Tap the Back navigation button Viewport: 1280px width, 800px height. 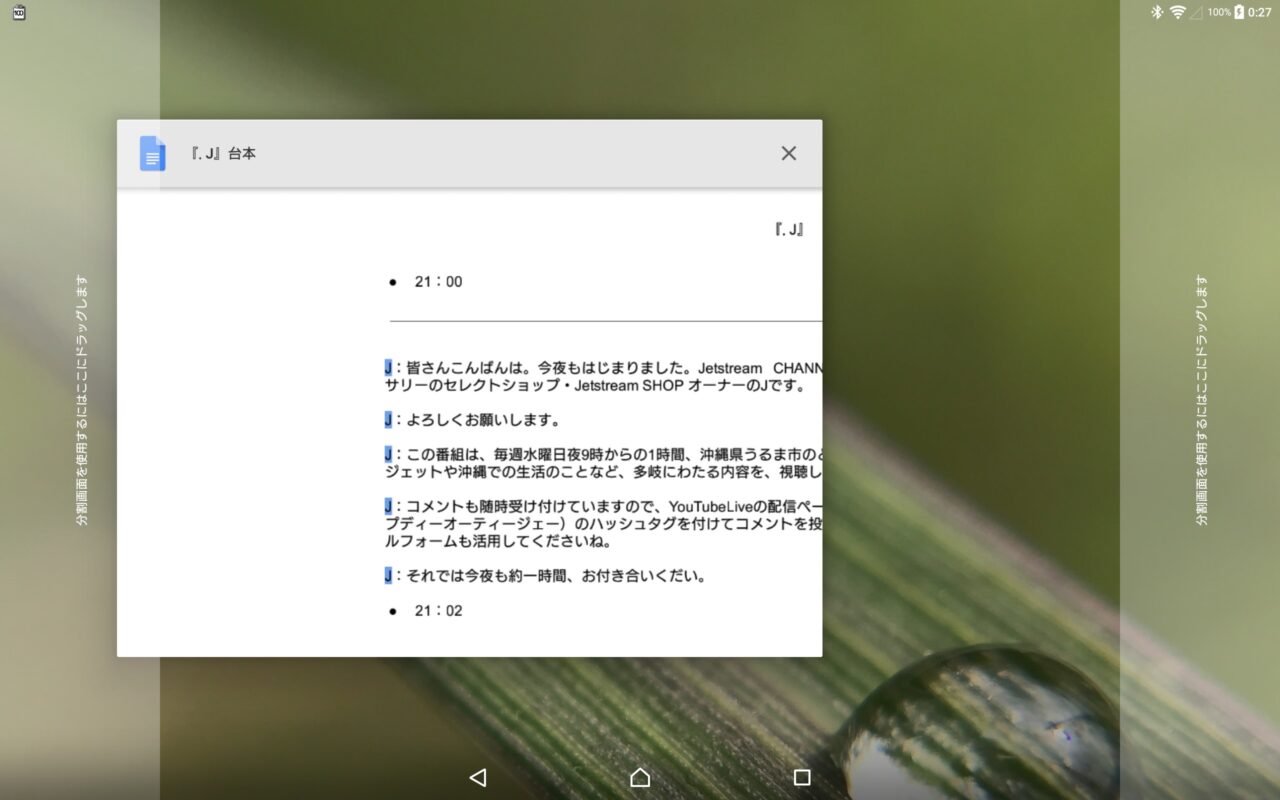point(477,777)
